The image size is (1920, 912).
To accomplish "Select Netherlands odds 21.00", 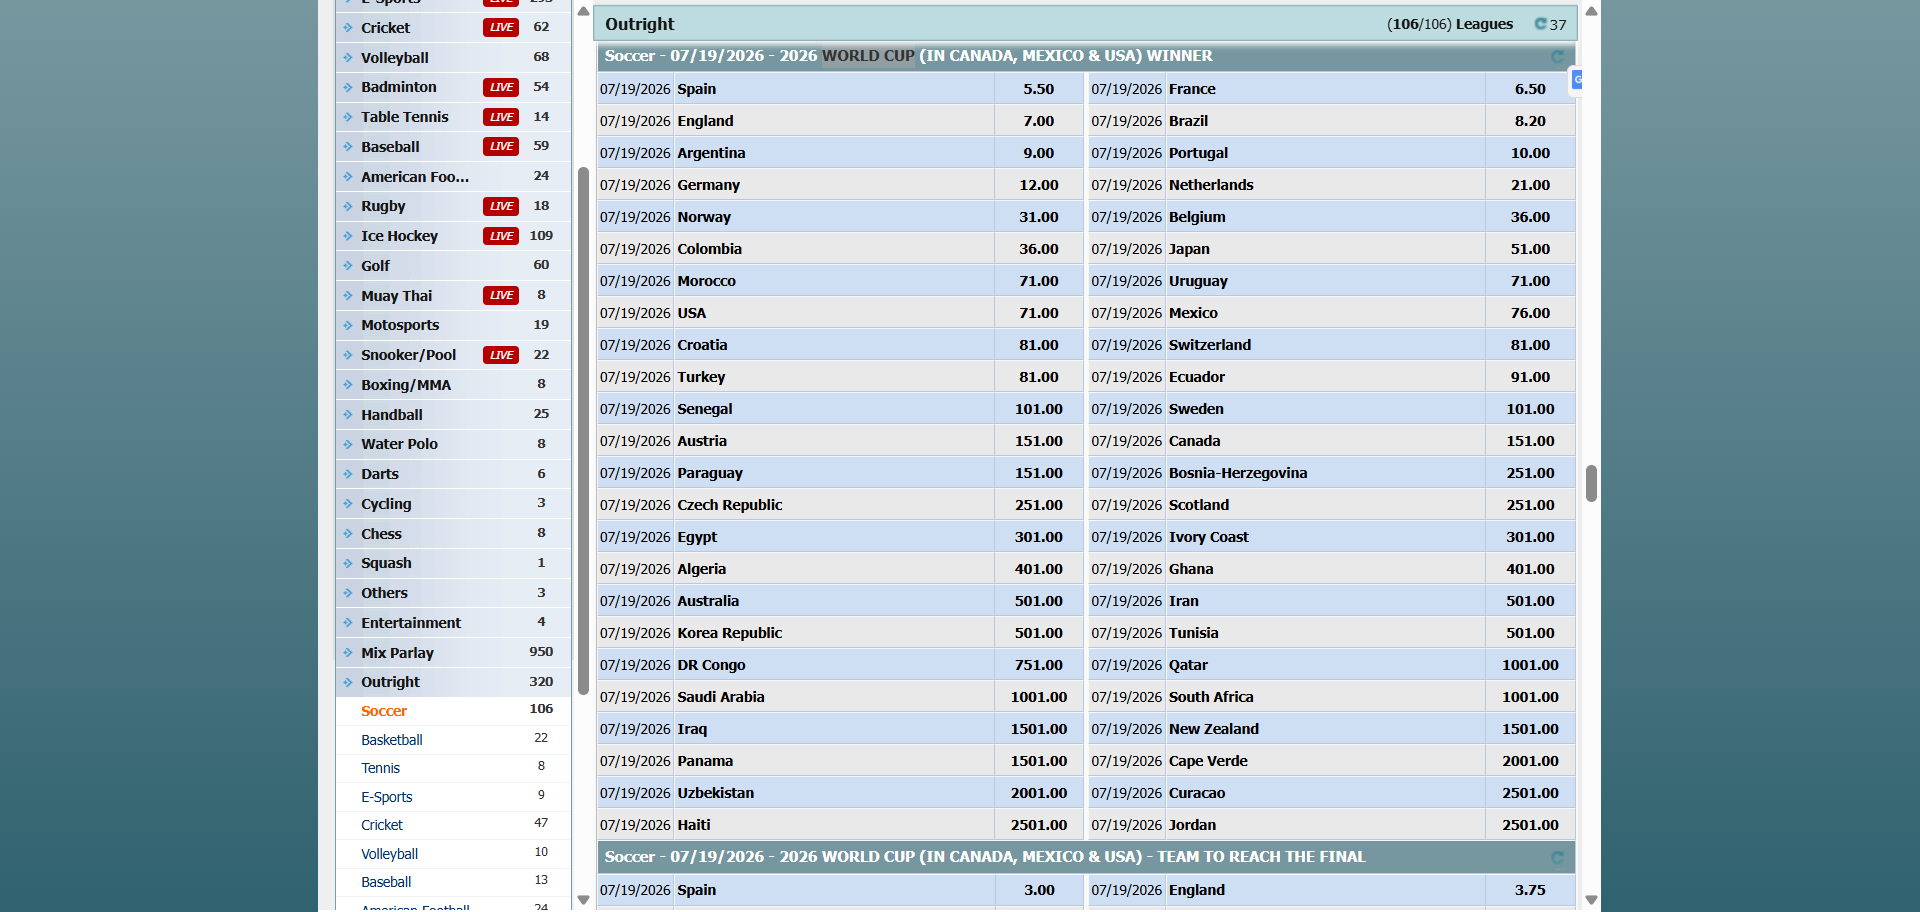I will [1530, 185].
